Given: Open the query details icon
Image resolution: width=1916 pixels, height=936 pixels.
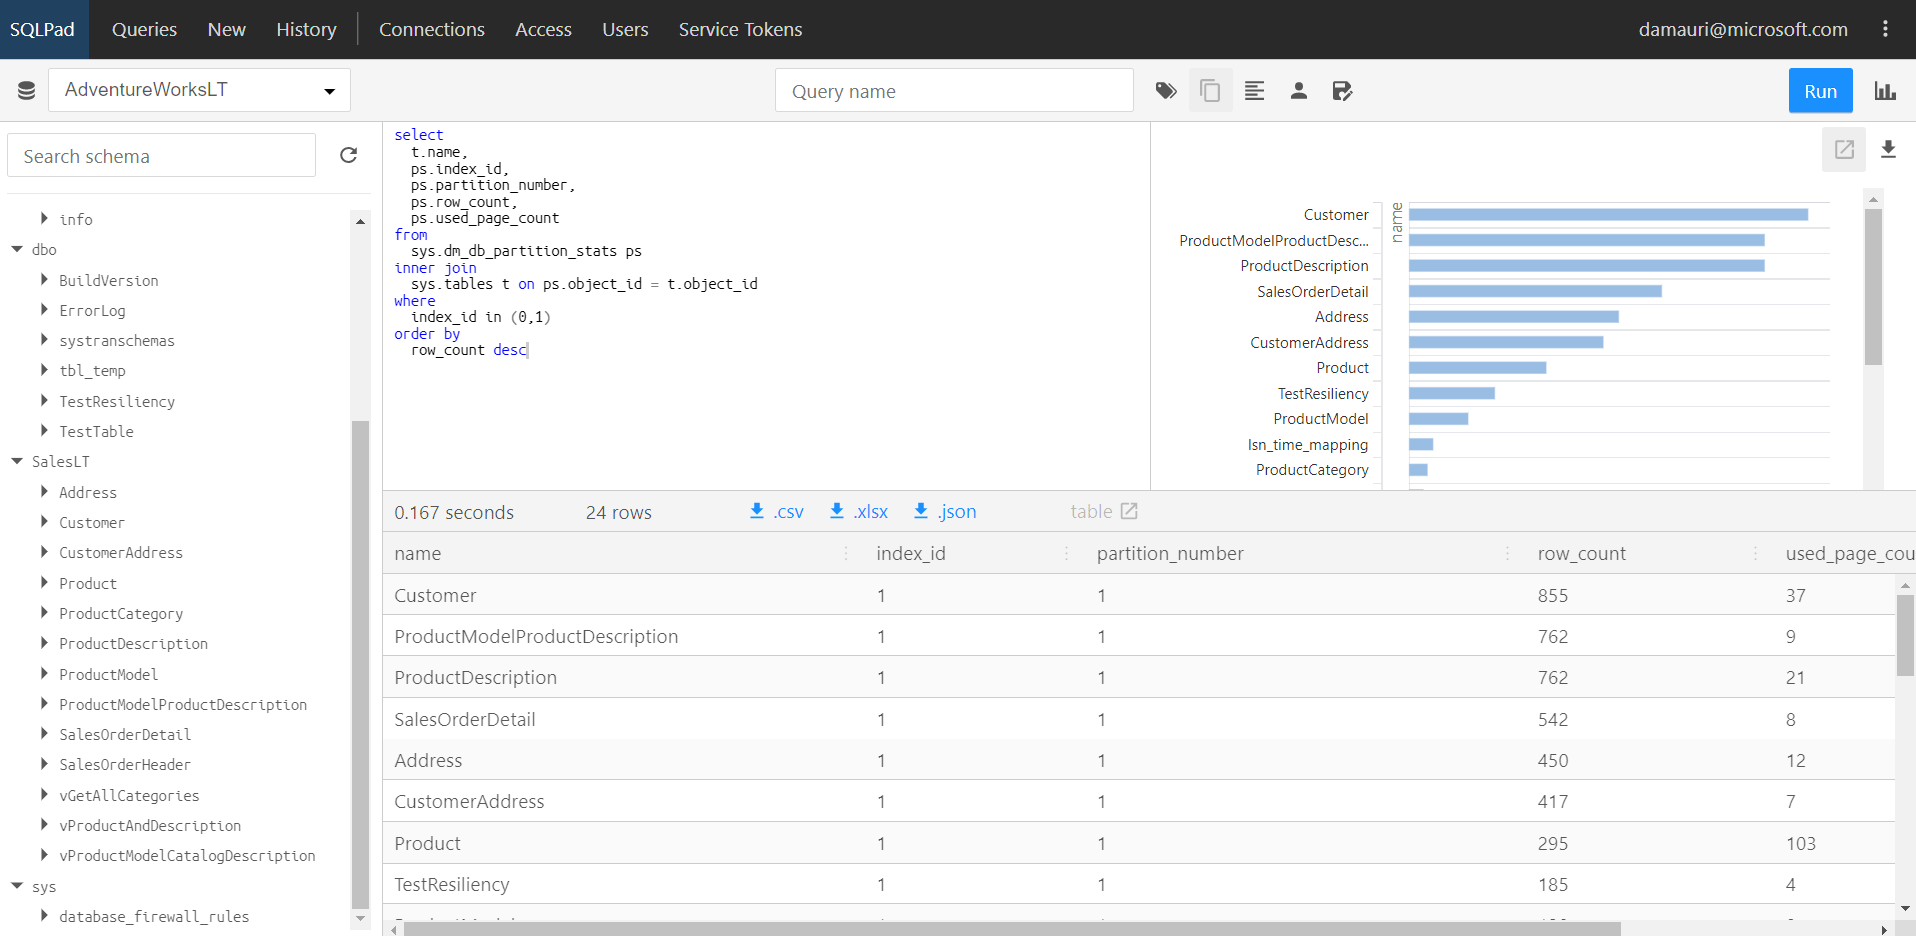Looking at the screenshot, I should 1254,90.
